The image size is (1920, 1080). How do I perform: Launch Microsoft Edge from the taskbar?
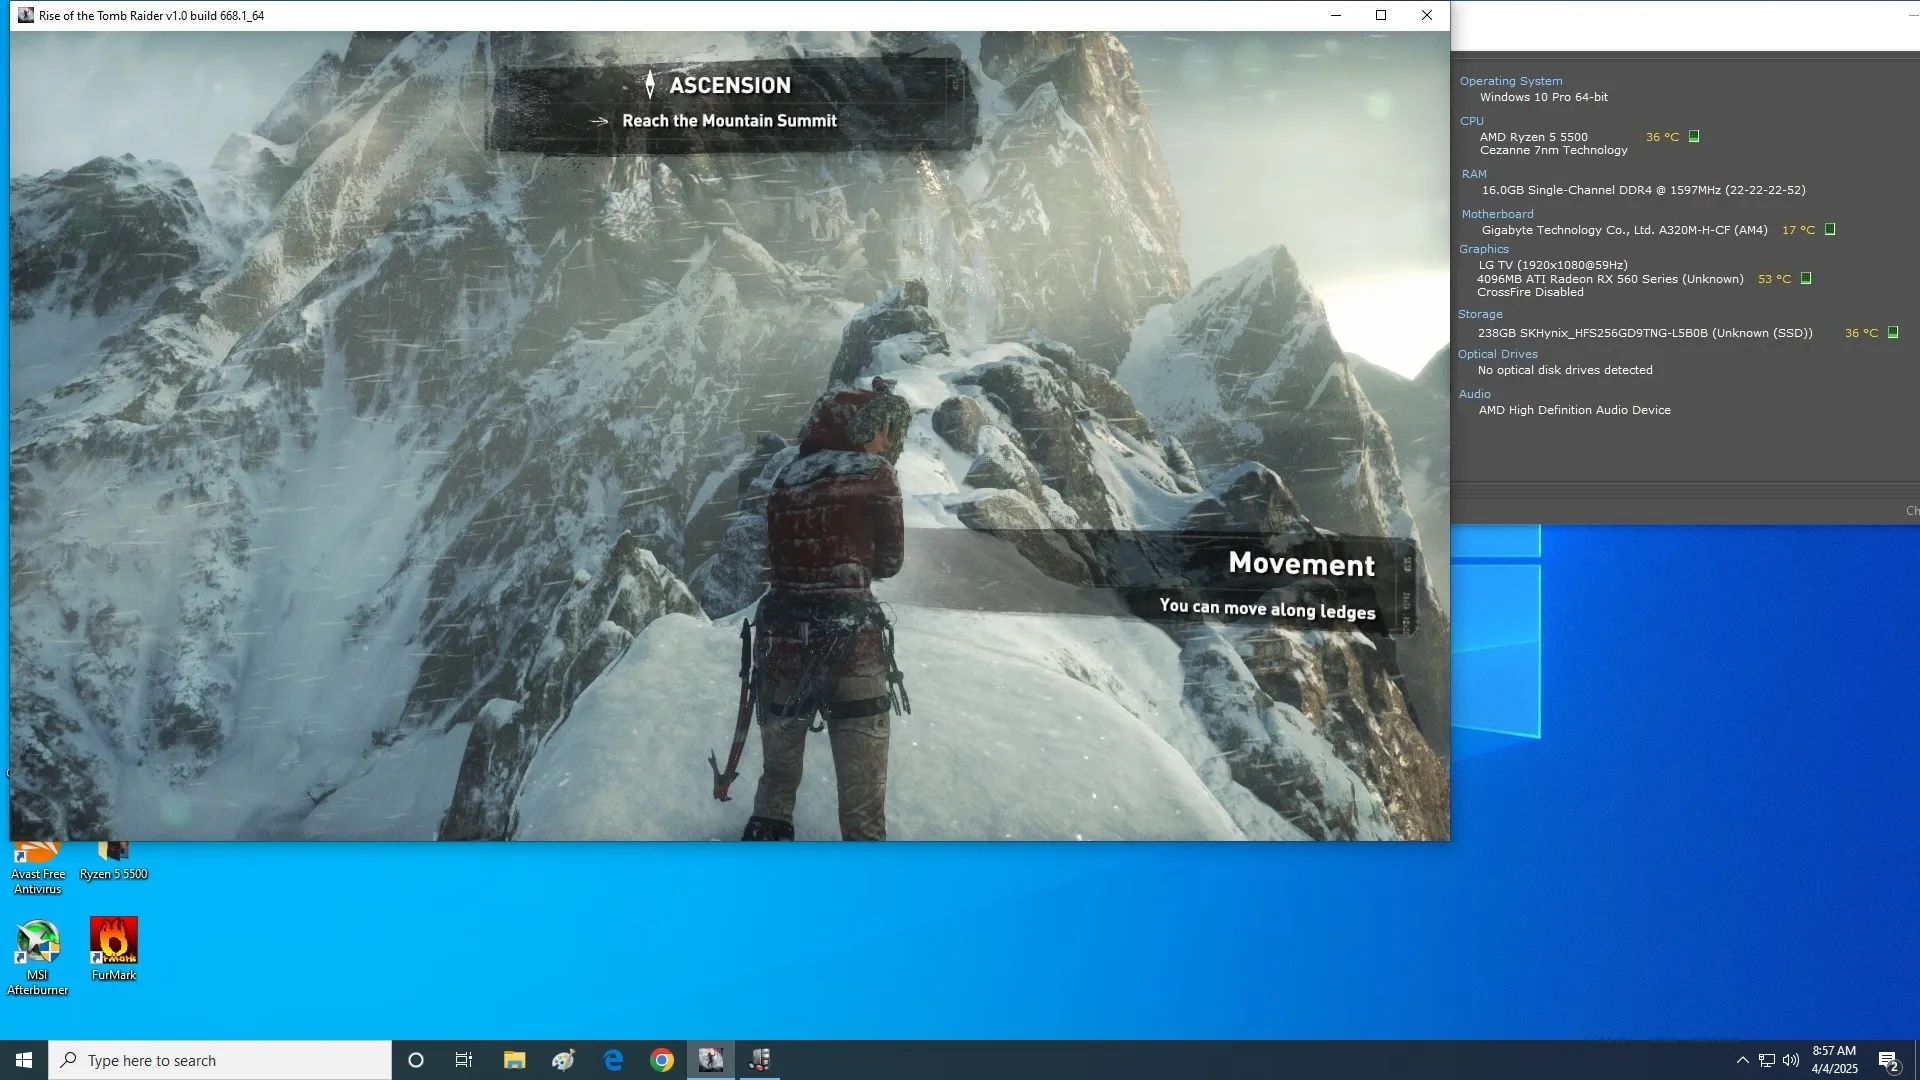click(613, 1060)
